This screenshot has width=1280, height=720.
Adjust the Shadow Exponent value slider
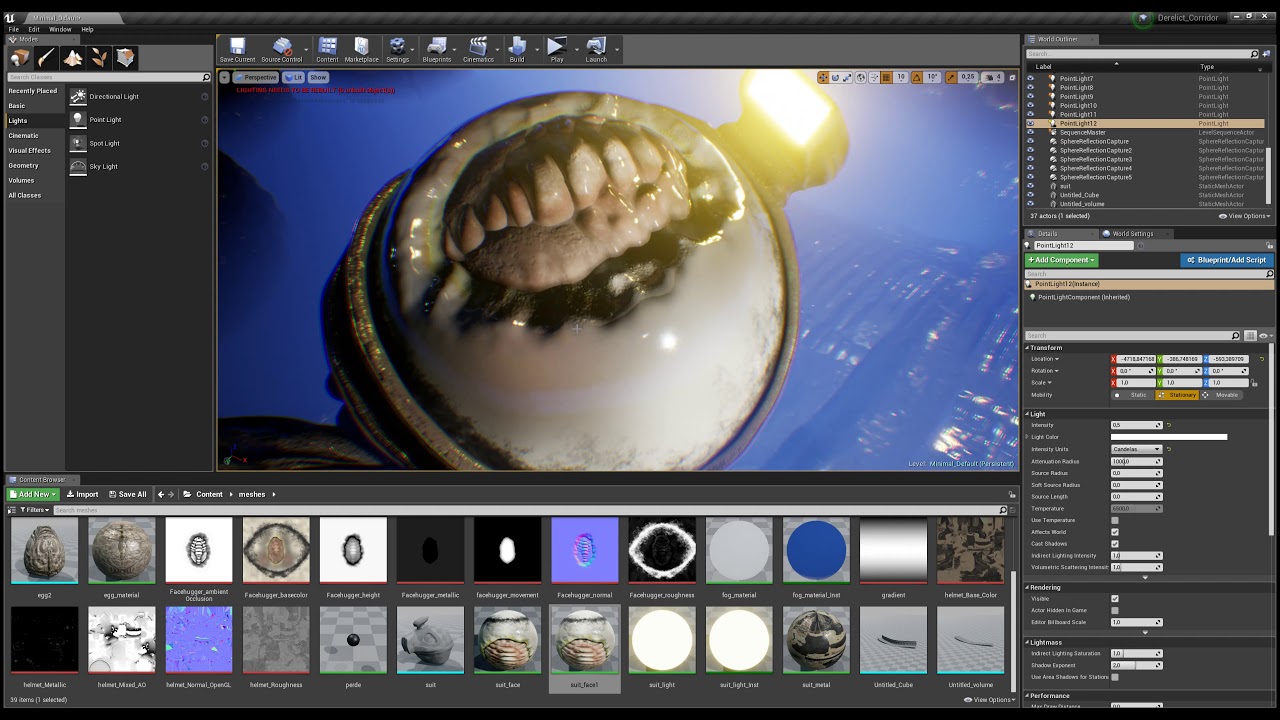pyautogui.click(x=1137, y=665)
